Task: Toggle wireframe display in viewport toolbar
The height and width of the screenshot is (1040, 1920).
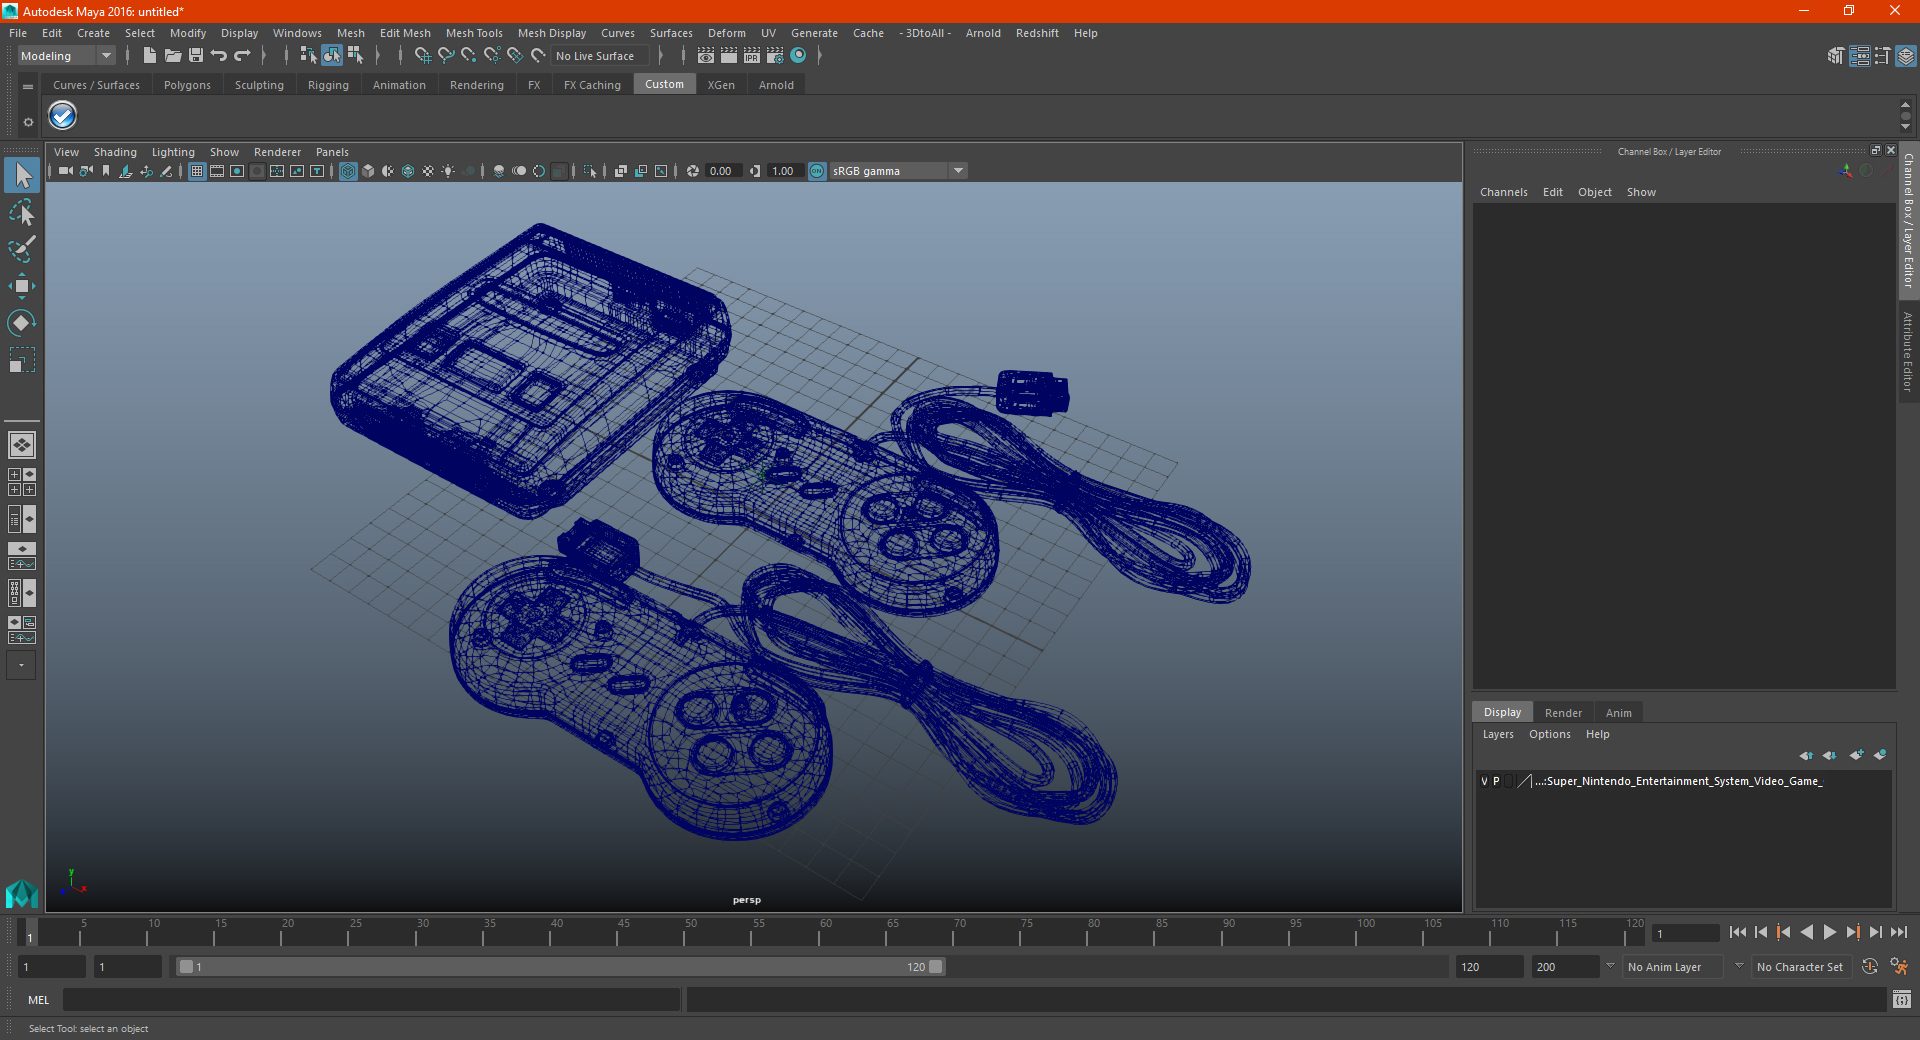Action: point(348,171)
